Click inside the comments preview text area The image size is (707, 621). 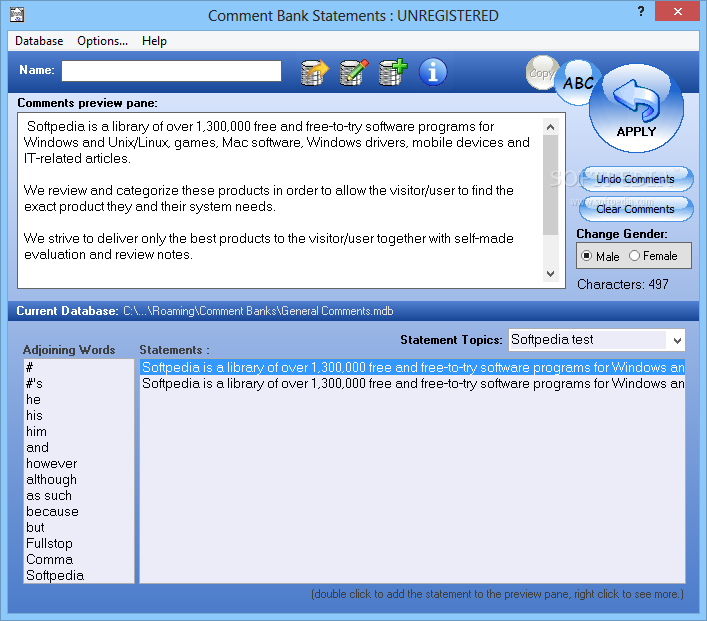pyautogui.click(x=280, y=201)
